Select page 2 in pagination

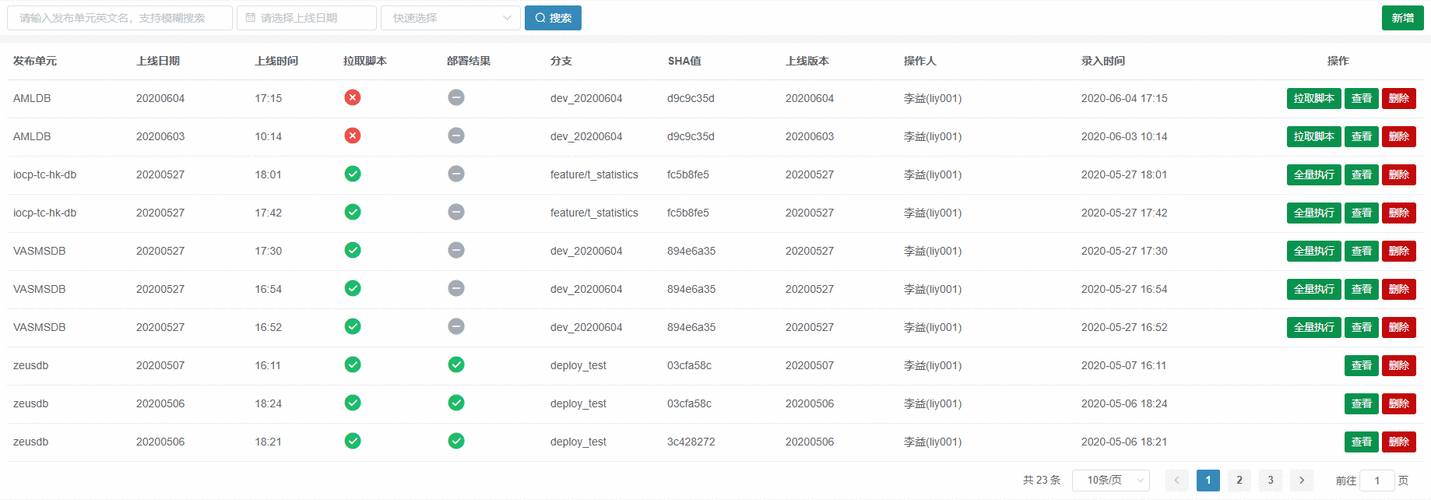tap(1239, 480)
